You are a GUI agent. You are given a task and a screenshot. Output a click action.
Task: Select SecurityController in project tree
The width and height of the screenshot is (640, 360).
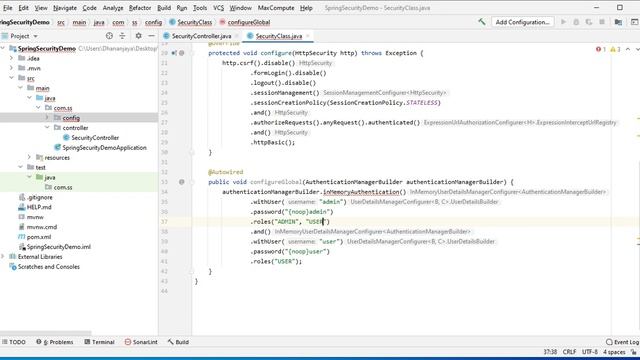(x=95, y=138)
